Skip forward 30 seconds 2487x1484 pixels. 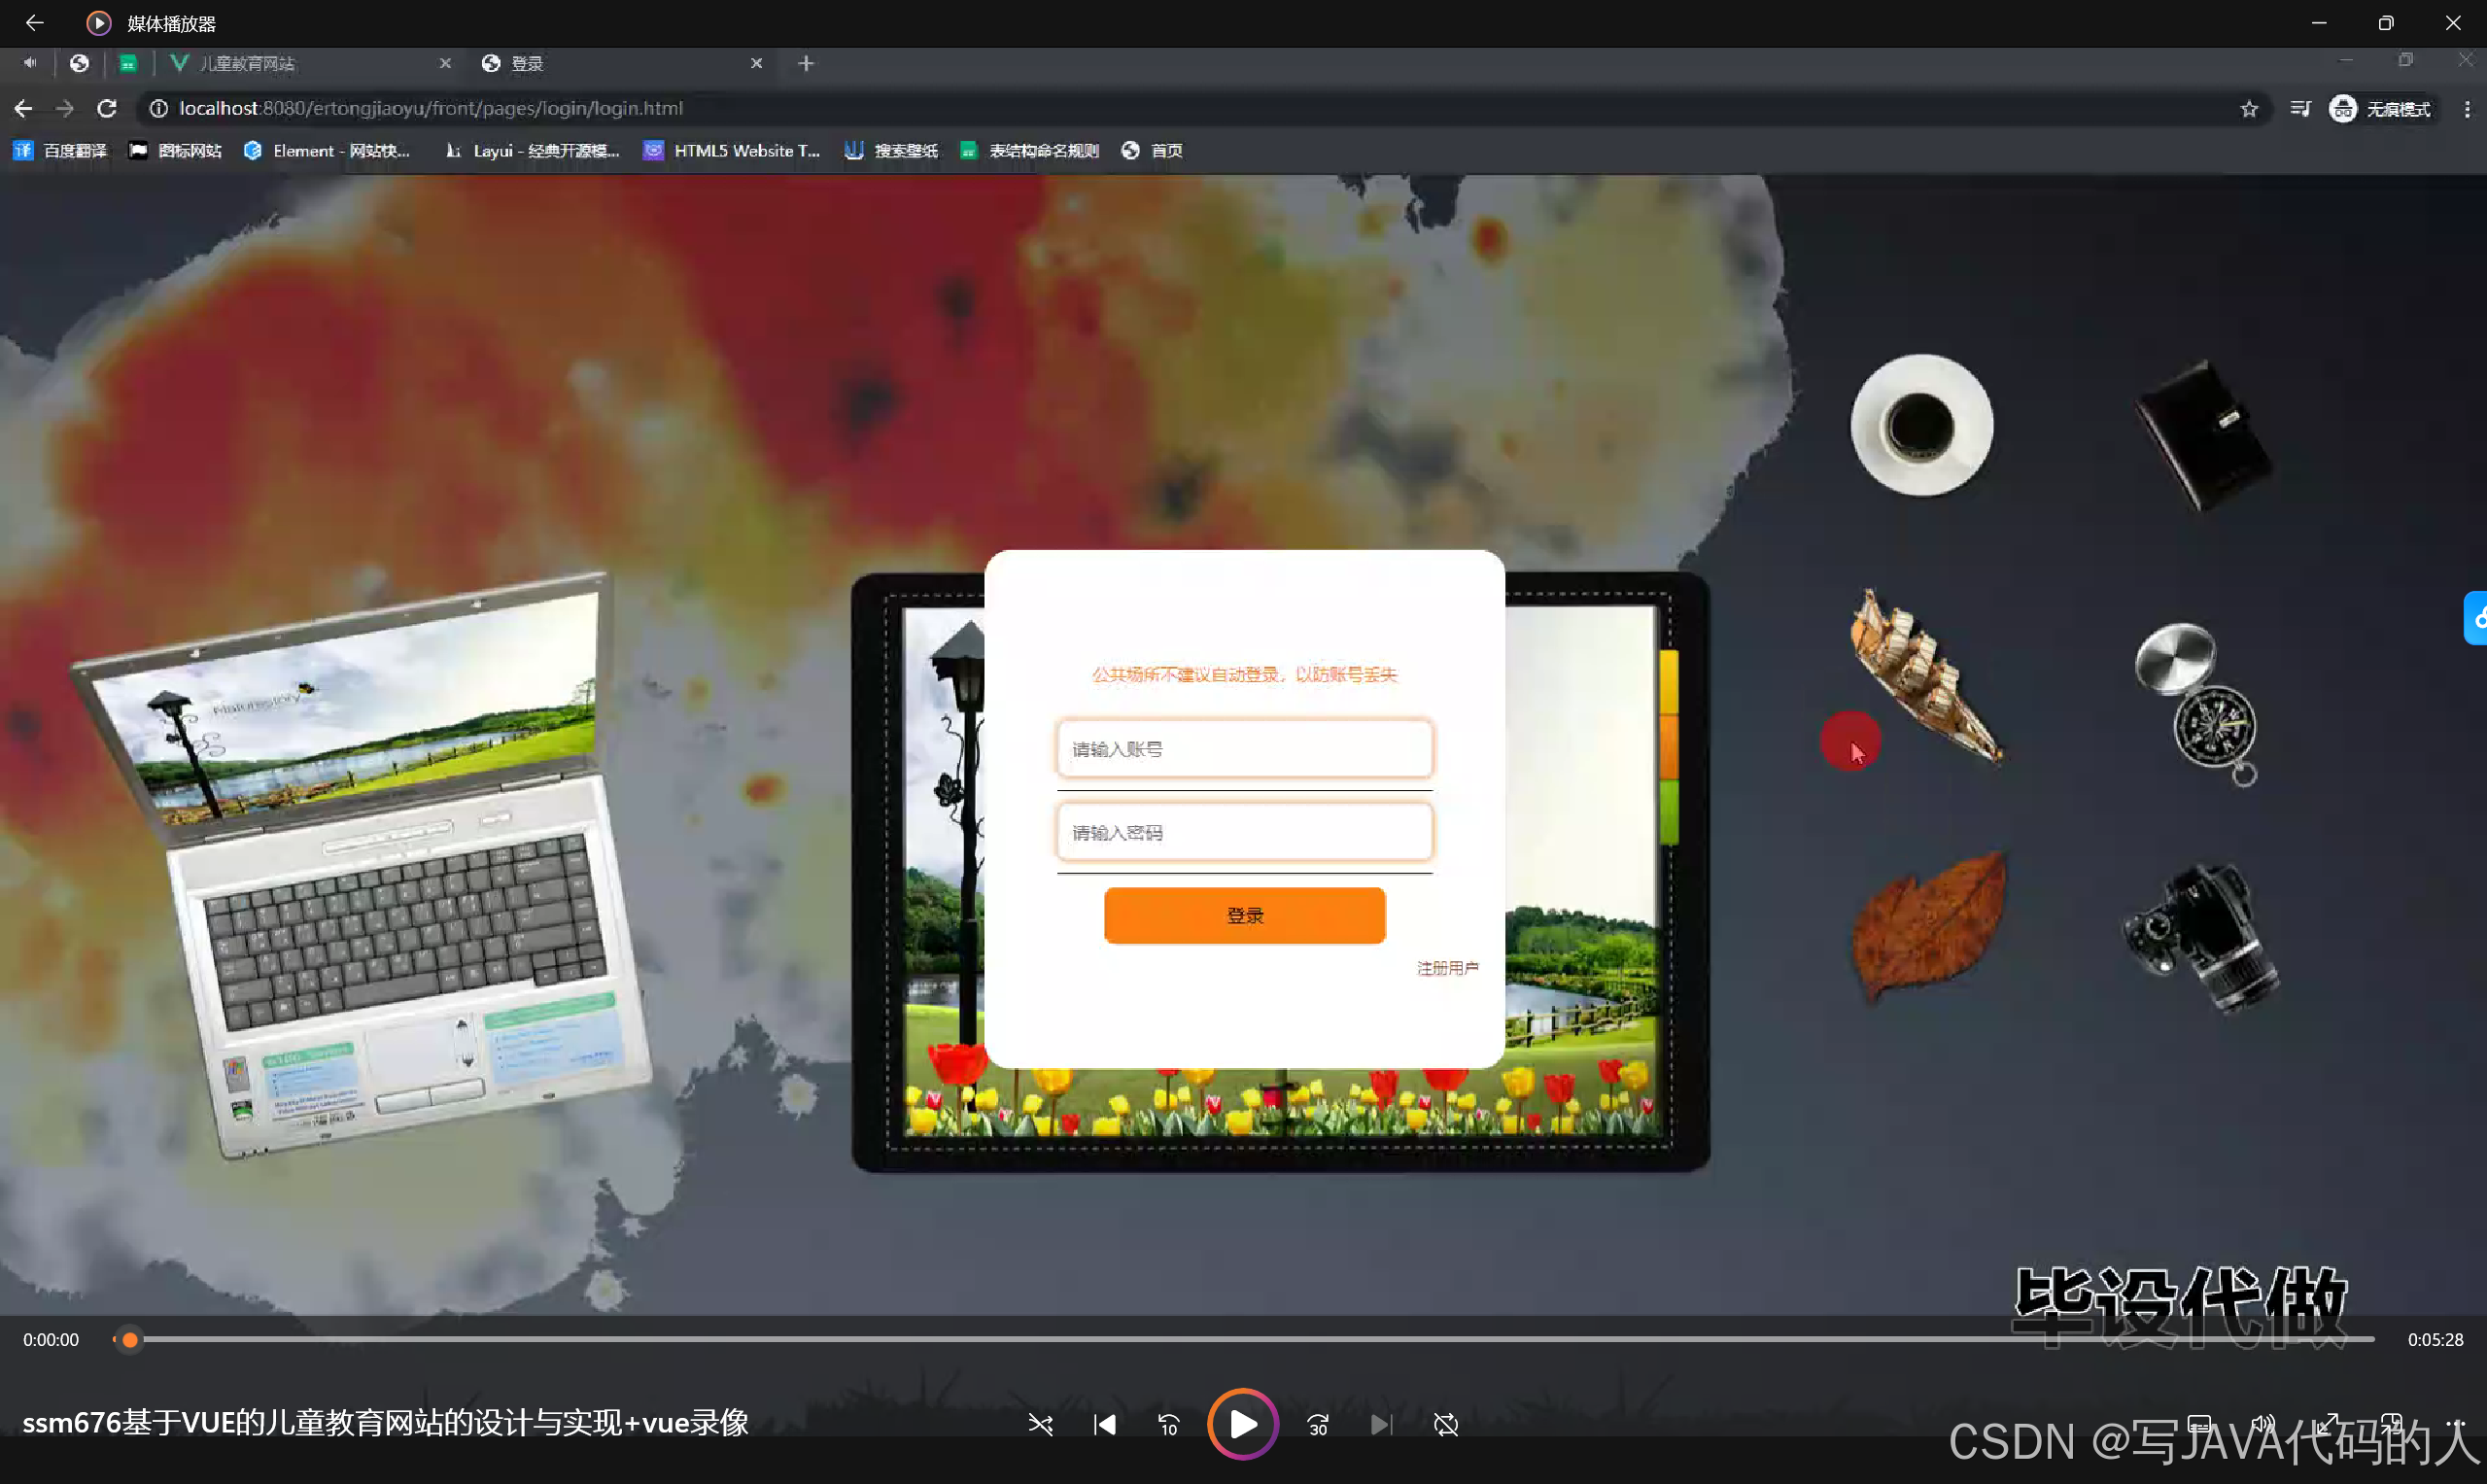tap(1318, 1424)
